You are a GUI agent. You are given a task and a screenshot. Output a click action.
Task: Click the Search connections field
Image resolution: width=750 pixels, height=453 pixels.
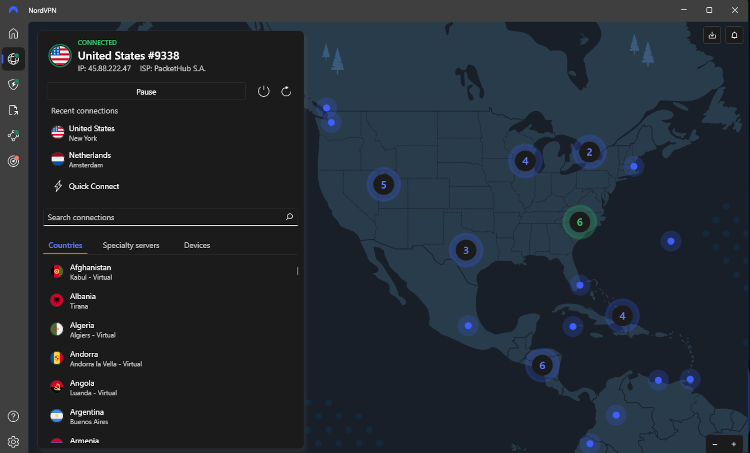pos(170,217)
